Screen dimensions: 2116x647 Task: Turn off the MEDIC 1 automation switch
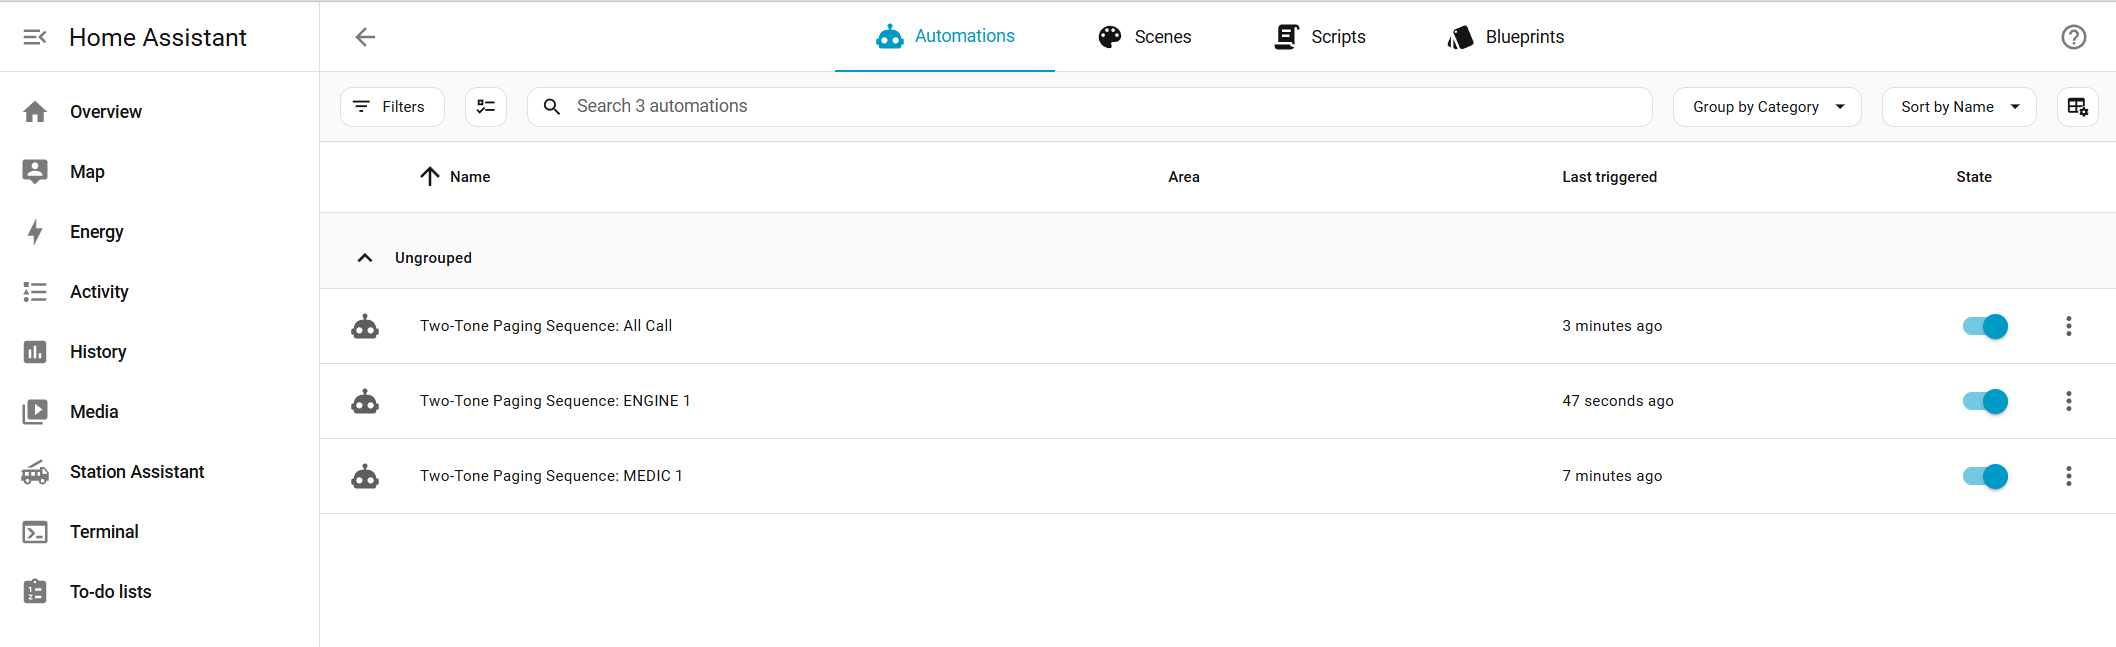click(x=1985, y=476)
